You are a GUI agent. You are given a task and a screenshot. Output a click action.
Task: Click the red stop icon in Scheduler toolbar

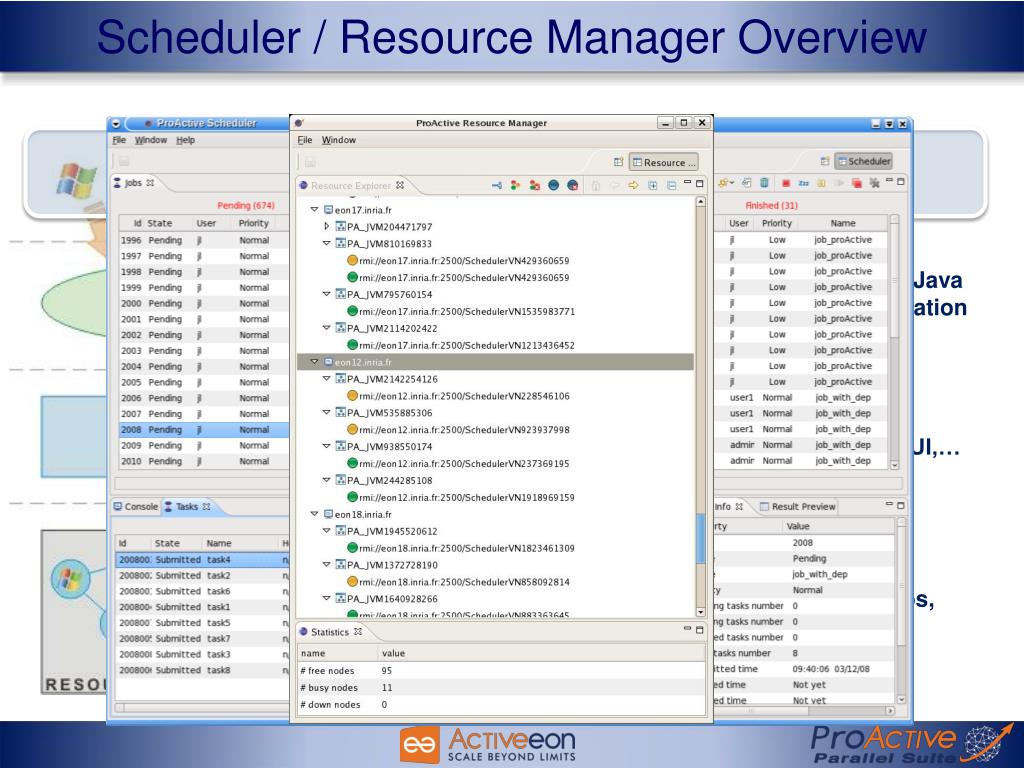click(x=786, y=184)
